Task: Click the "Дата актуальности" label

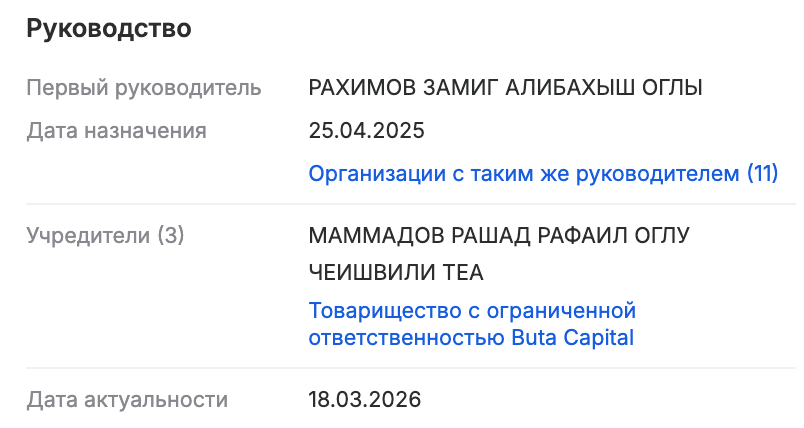Action: pos(127,400)
